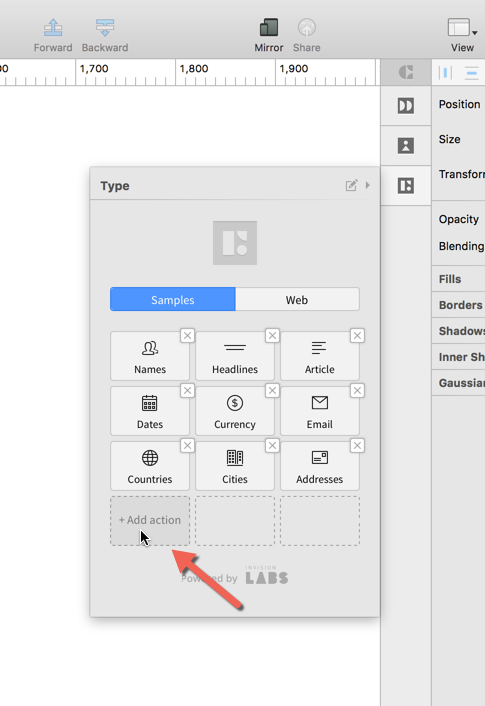Expand the Fills section
The width and height of the screenshot is (485, 706).
(458, 279)
